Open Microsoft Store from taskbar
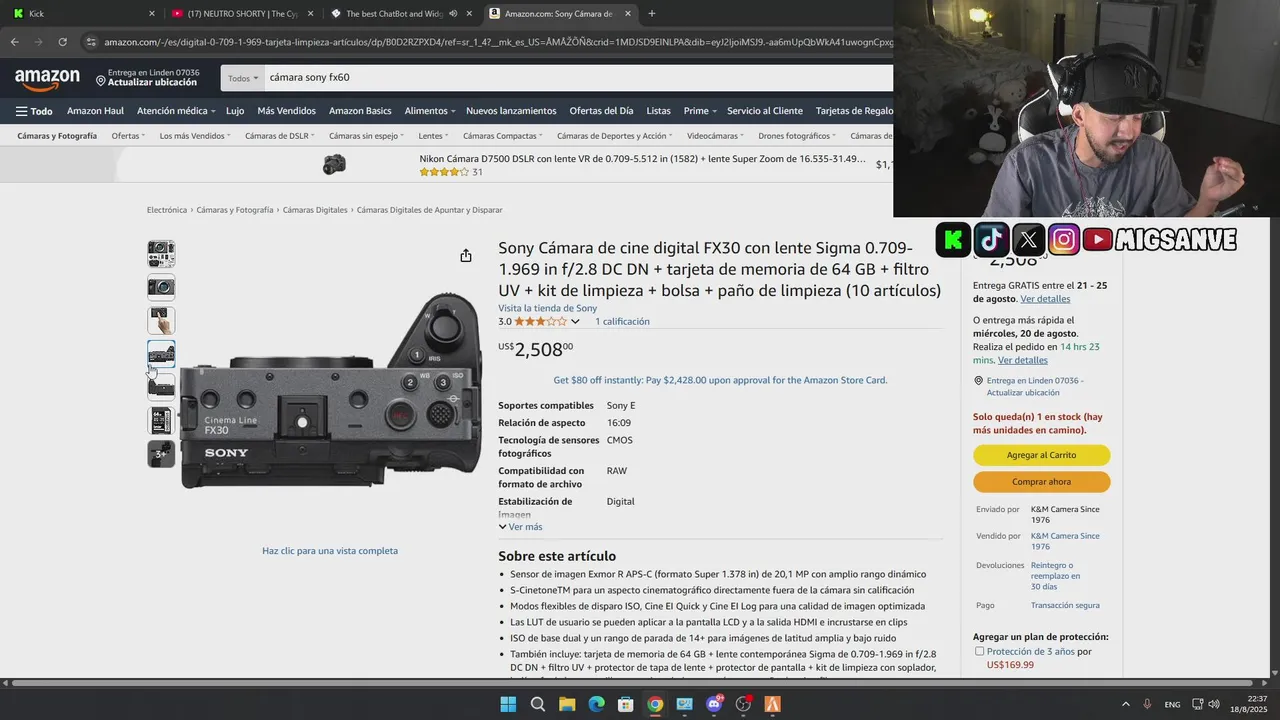 pyautogui.click(x=625, y=704)
